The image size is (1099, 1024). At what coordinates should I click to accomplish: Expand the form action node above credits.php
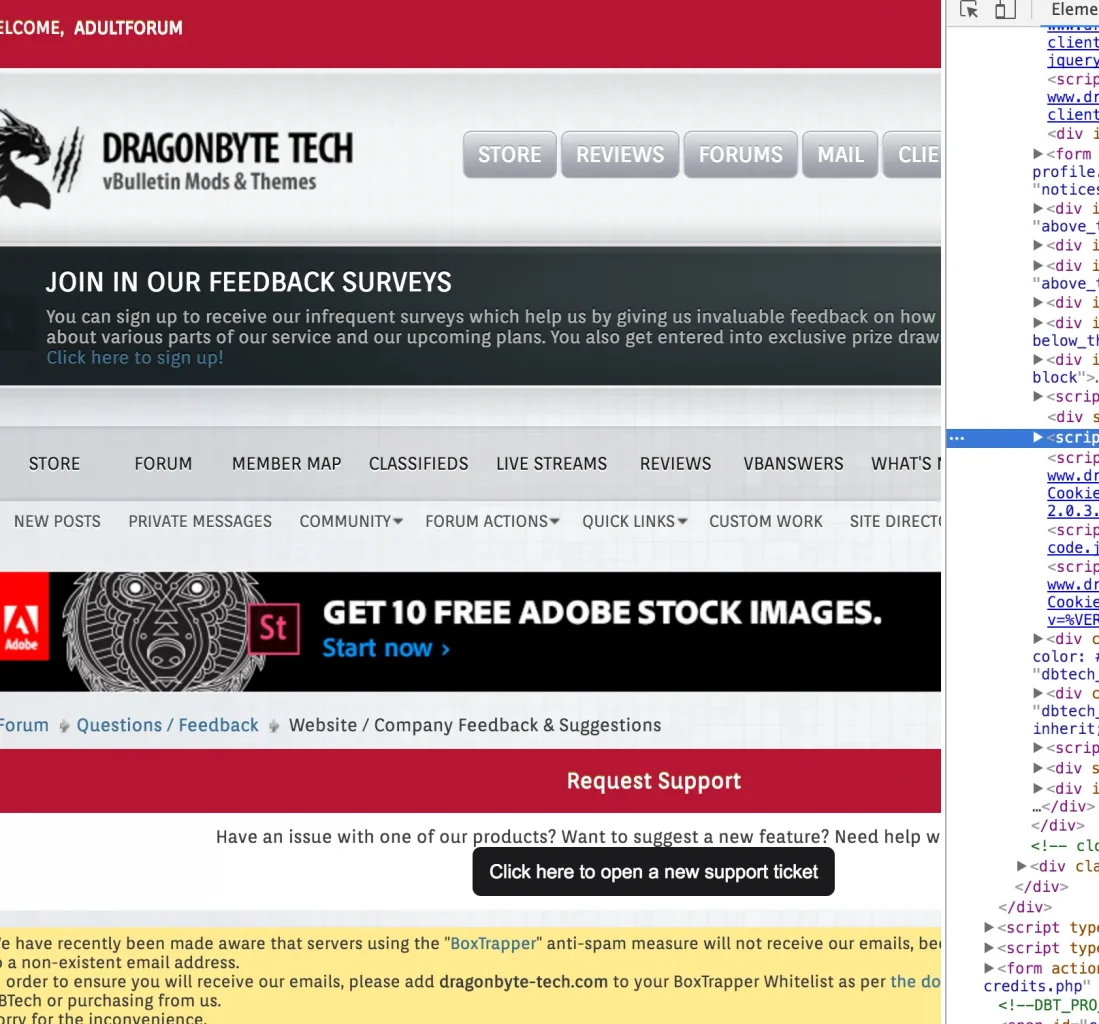coord(990,968)
